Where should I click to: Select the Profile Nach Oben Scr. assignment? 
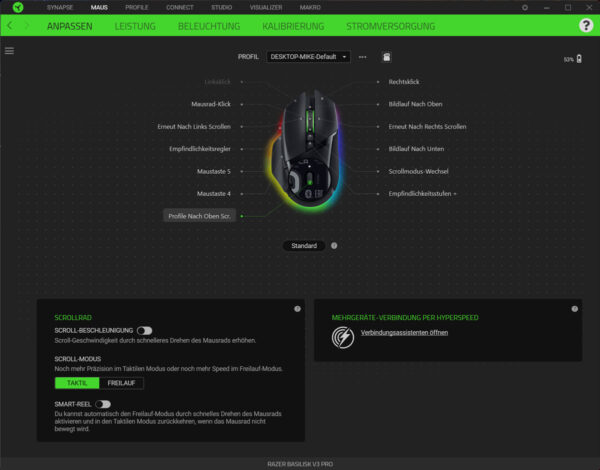coord(200,215)
